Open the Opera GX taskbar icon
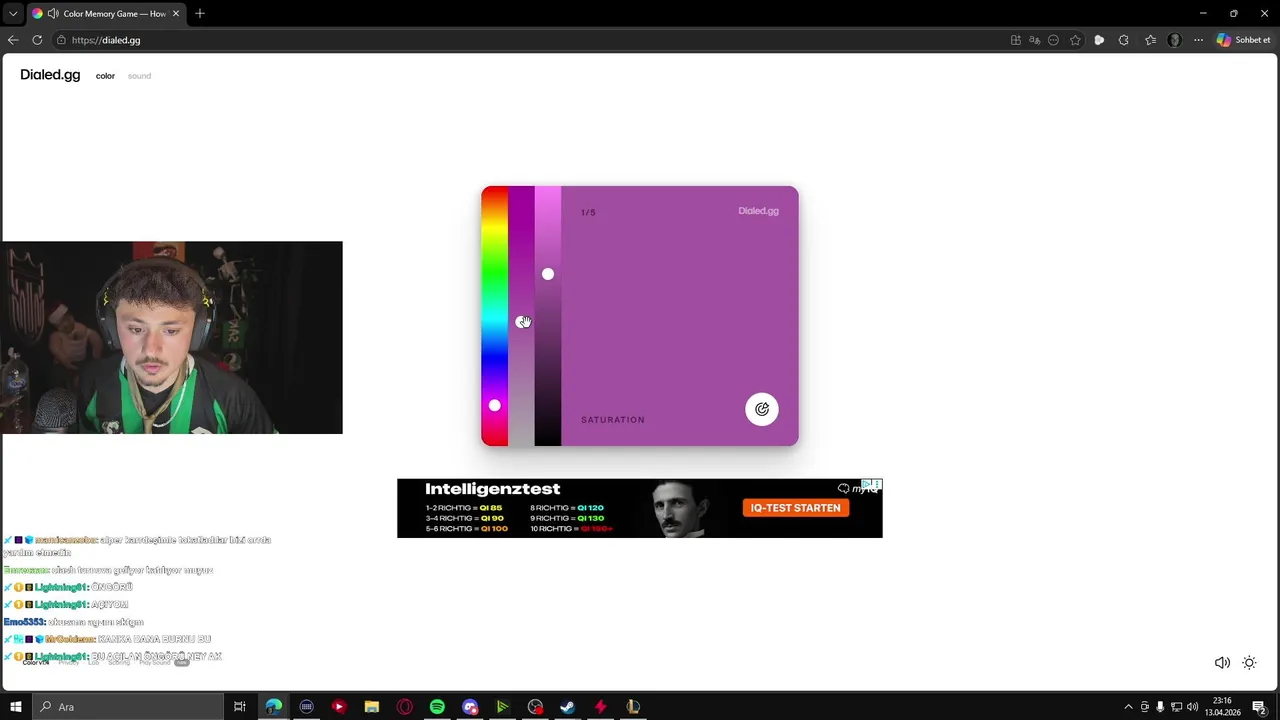This screenshot has width=1280, height=720. click(404, 707)
